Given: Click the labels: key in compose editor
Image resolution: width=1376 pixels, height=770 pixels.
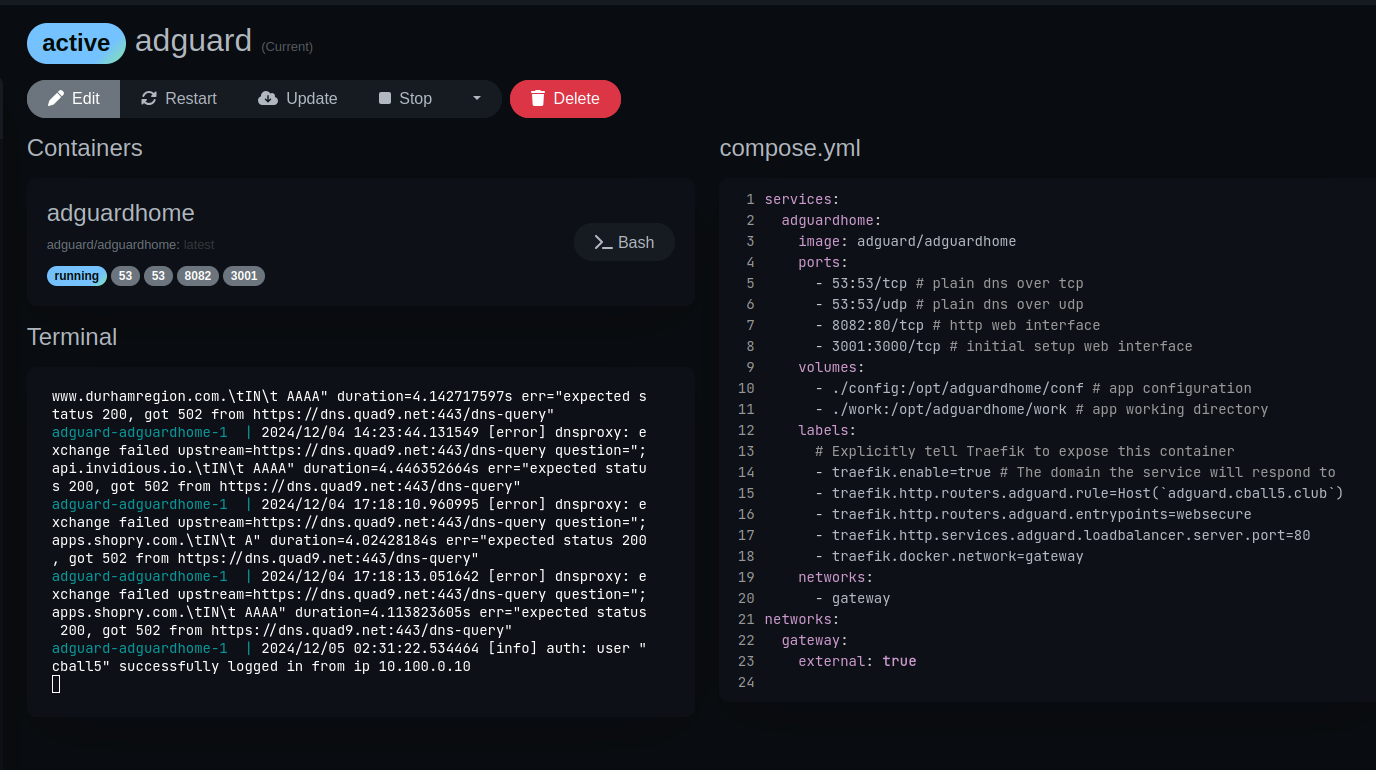Looking at the screenshot, I should point(827,430).
